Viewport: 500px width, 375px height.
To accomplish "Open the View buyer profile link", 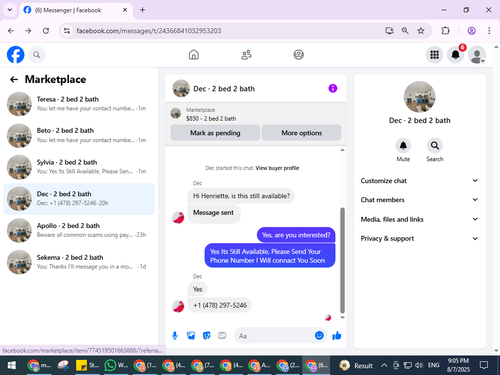I will tap(277, 168).
